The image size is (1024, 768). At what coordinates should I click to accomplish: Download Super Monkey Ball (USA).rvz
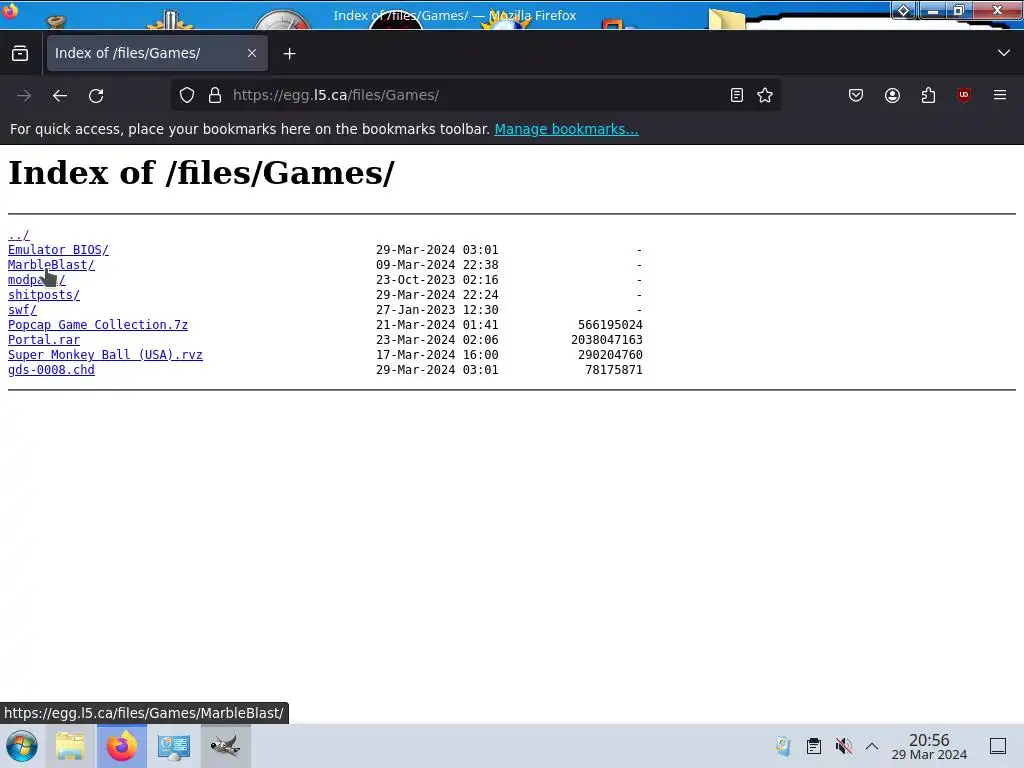pyautogui.click(x=105, y=355)
